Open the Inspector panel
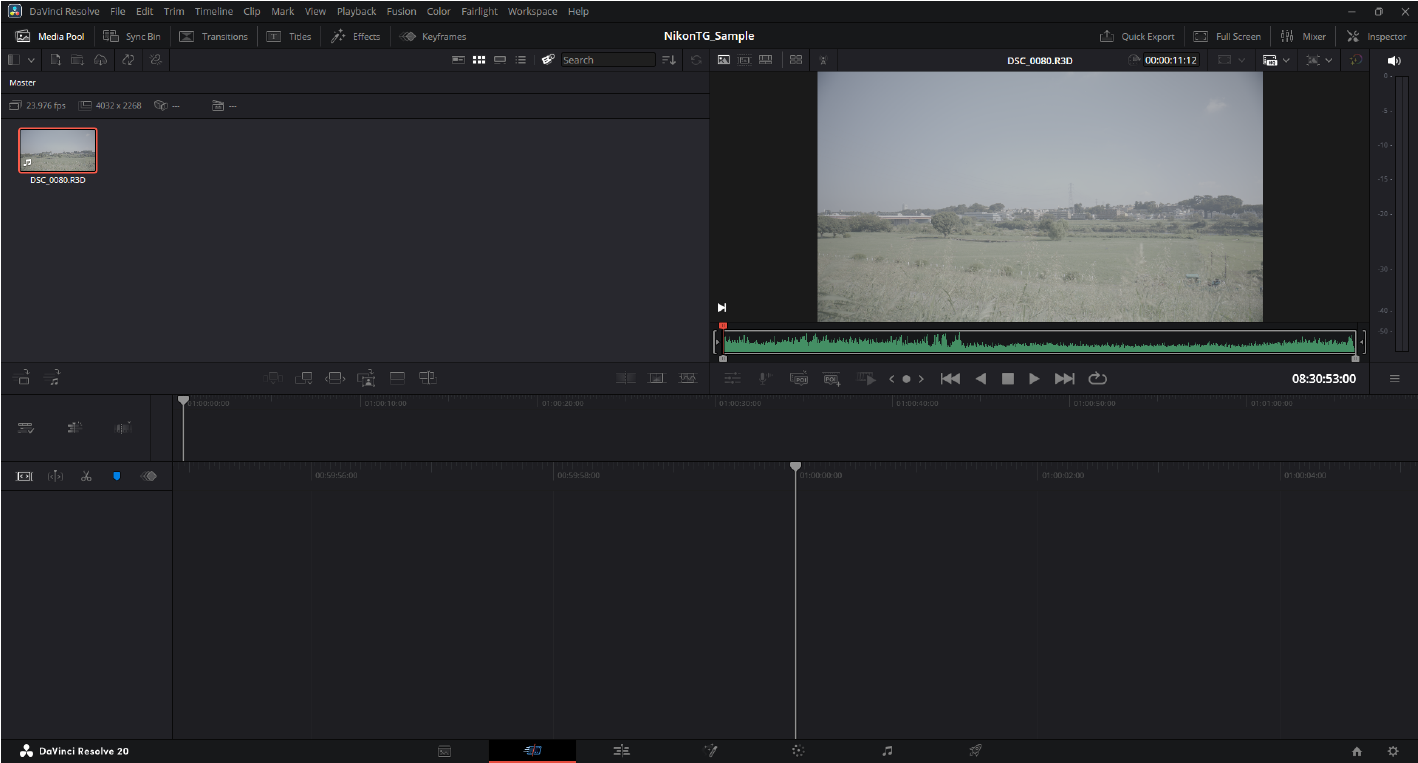The width and height of the screenshot is (1418, 763). coord(1376,36)
